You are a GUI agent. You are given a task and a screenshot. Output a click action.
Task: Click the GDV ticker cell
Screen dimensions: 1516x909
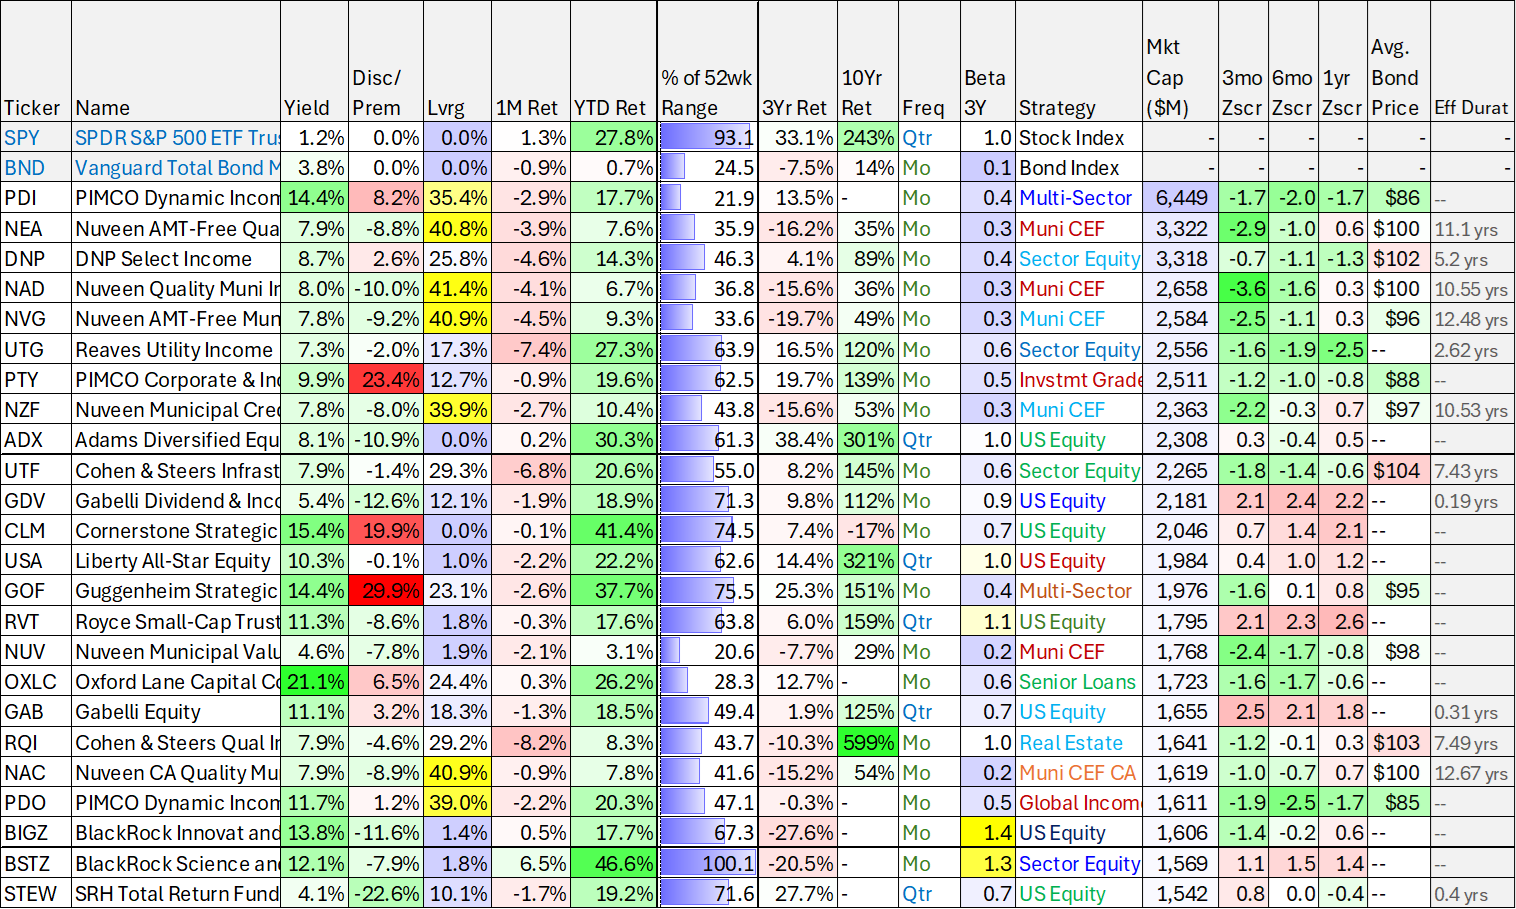point(36,501)
